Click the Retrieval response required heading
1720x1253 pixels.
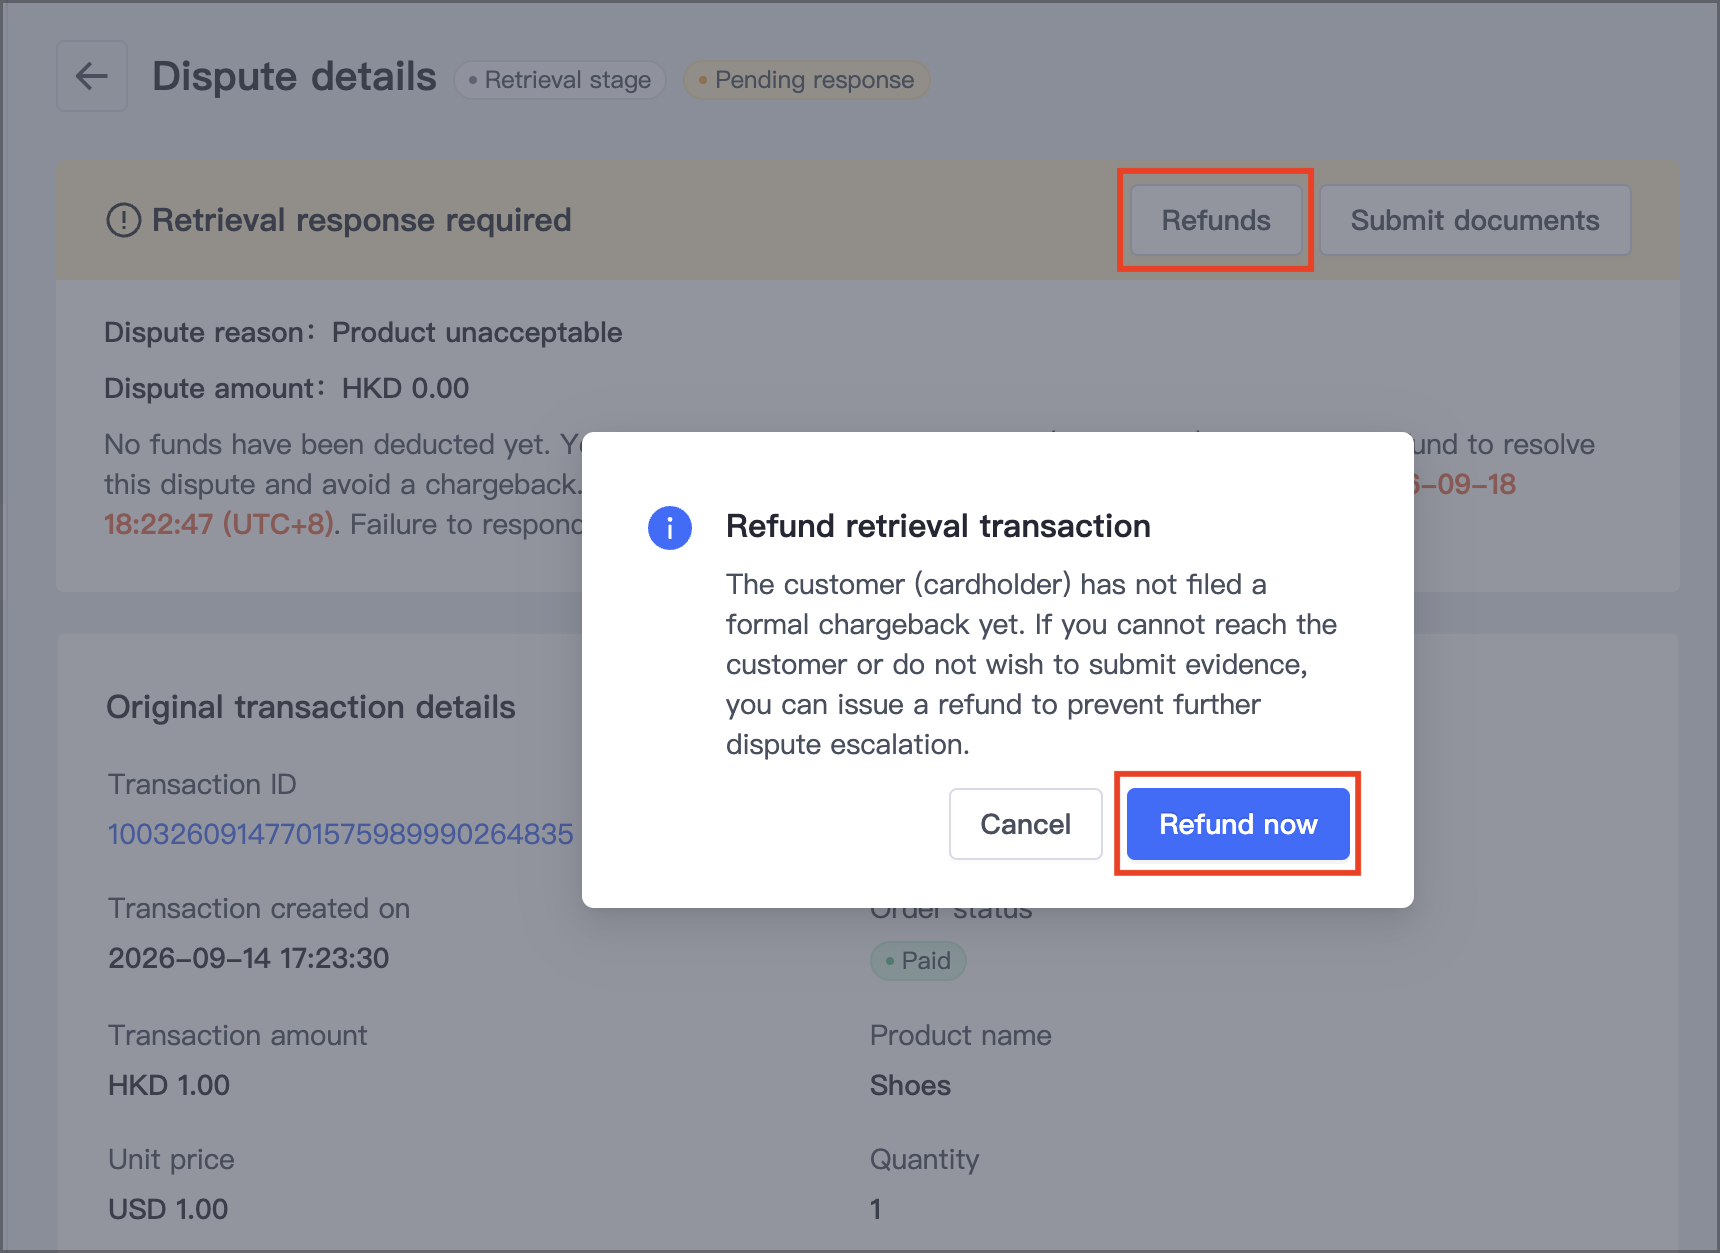[x=362, y=220]
